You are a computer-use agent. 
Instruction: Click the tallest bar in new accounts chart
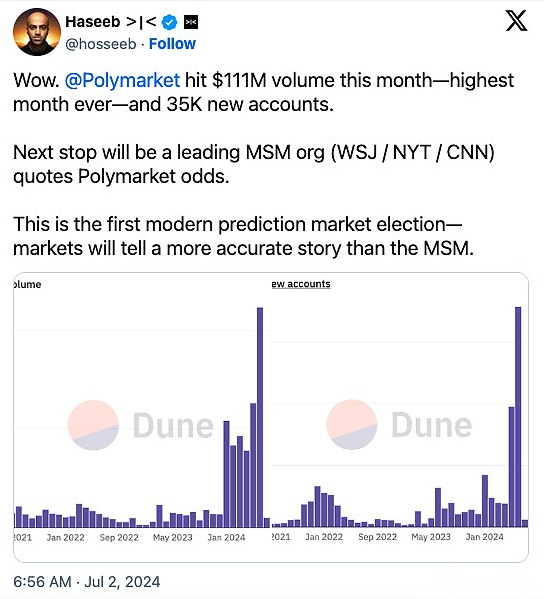click(518, 417)
